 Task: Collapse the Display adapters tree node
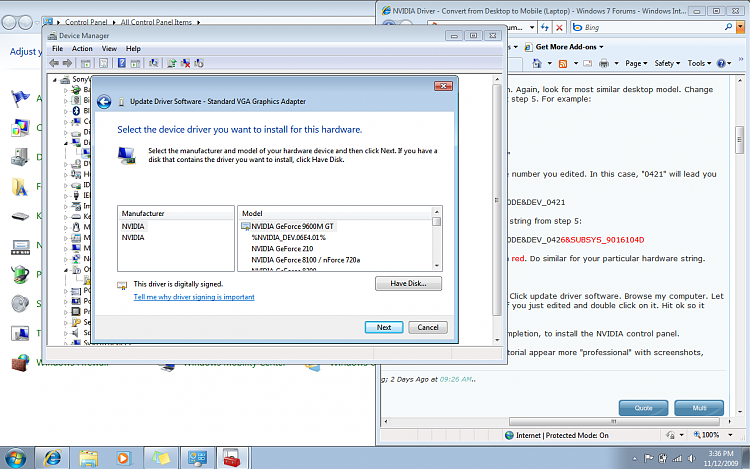click(66, 142)
